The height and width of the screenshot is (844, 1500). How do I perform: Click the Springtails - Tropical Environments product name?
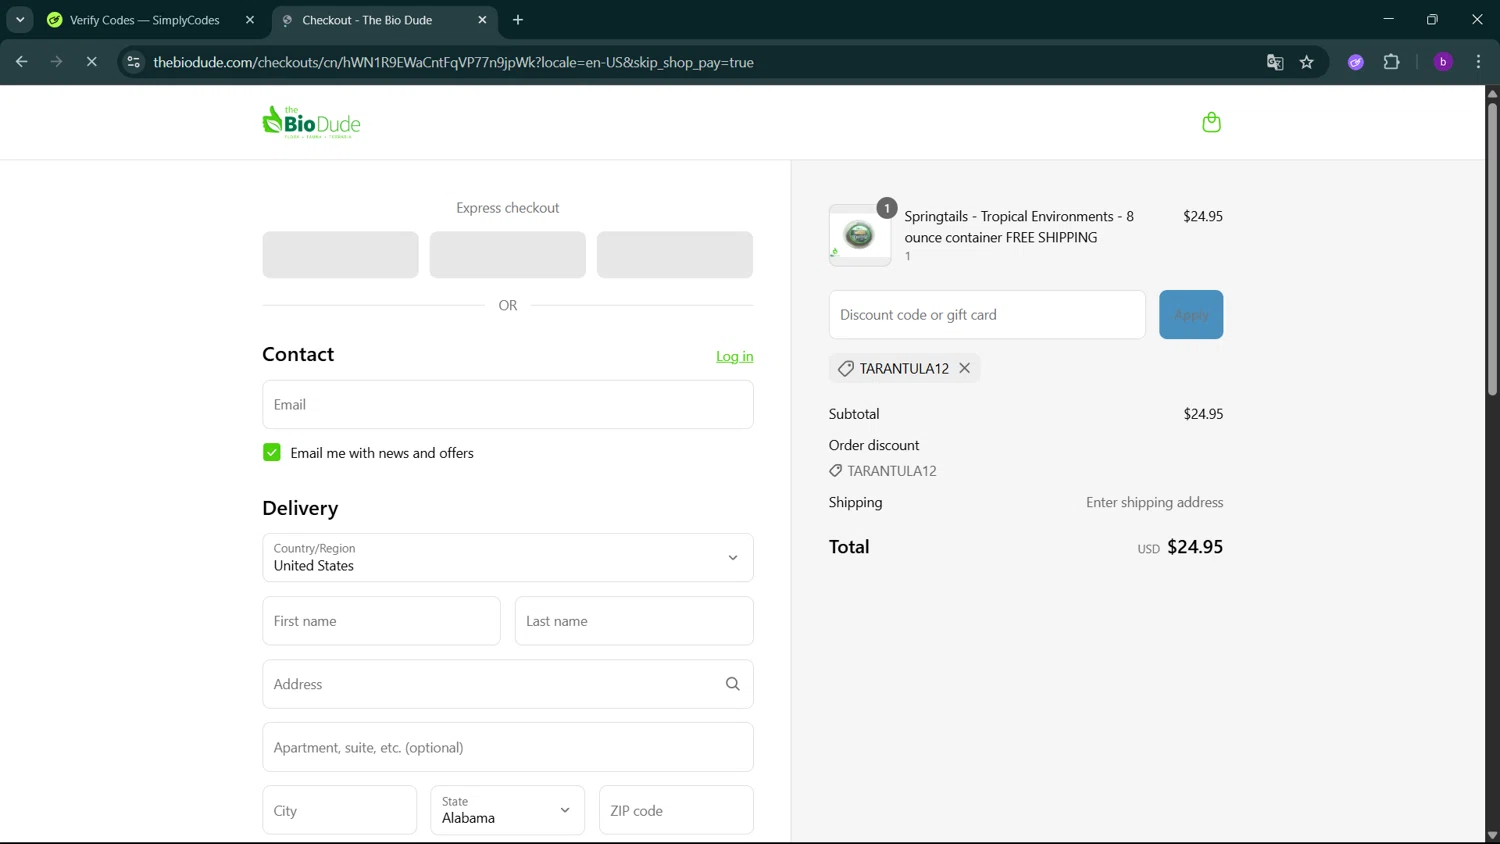point(1019,227)
